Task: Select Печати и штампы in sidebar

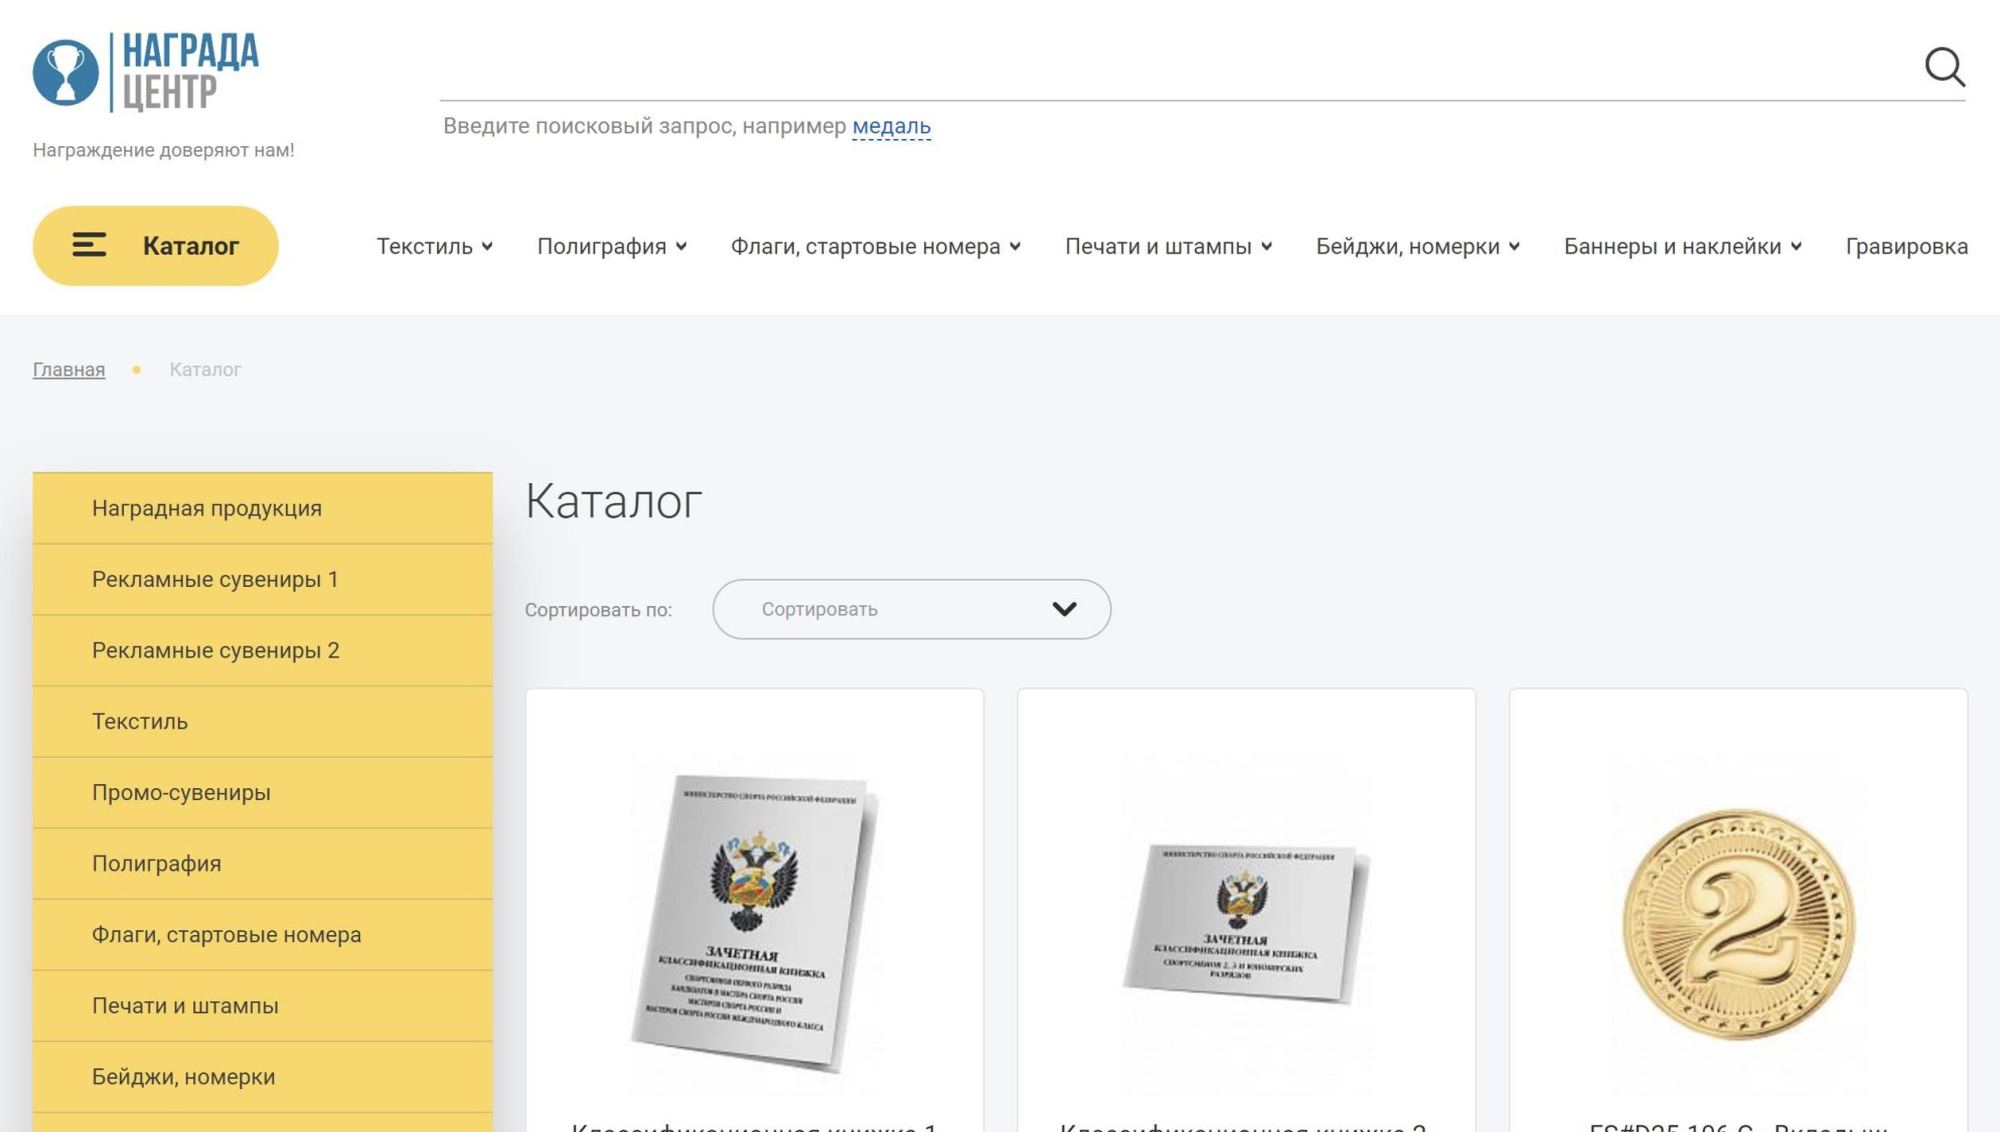Action: point(263,1005)
